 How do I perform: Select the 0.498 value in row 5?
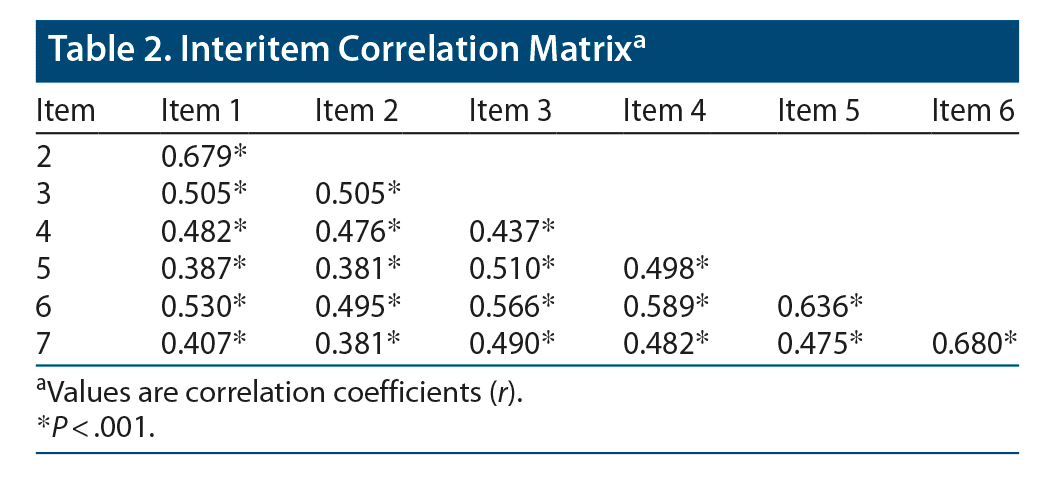tap(660, 269)
